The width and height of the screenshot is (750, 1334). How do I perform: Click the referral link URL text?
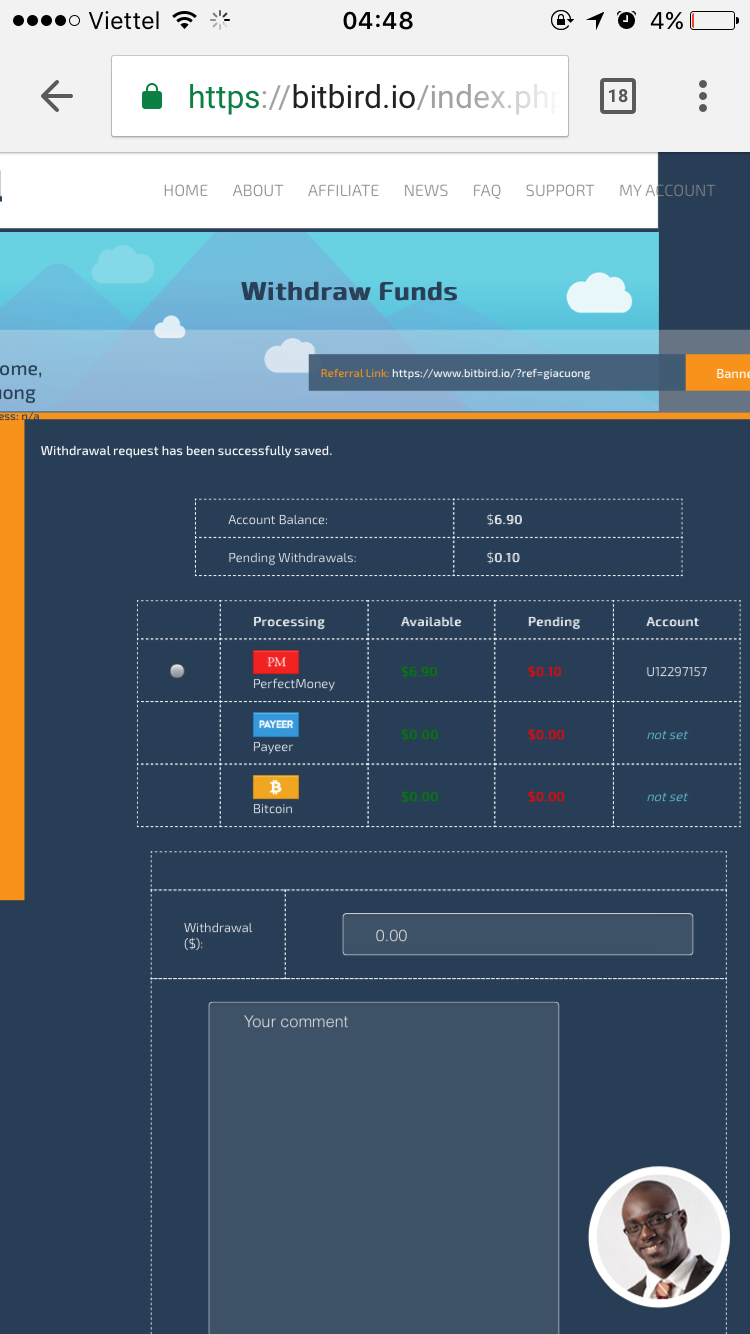(491, 373)
